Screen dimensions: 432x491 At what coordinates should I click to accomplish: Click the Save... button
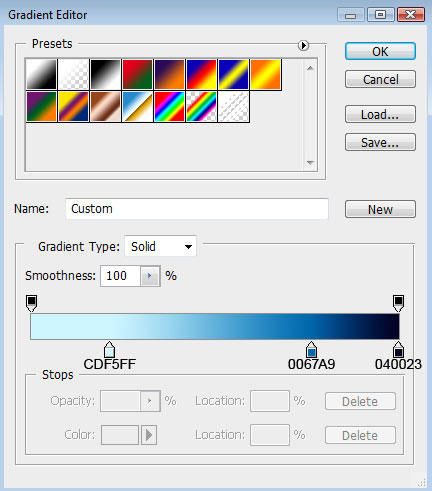[x=380, y=142]
